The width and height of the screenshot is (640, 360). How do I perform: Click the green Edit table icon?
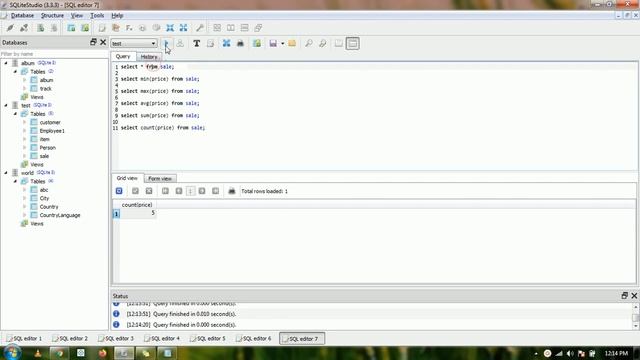click(x=85, y=28)
